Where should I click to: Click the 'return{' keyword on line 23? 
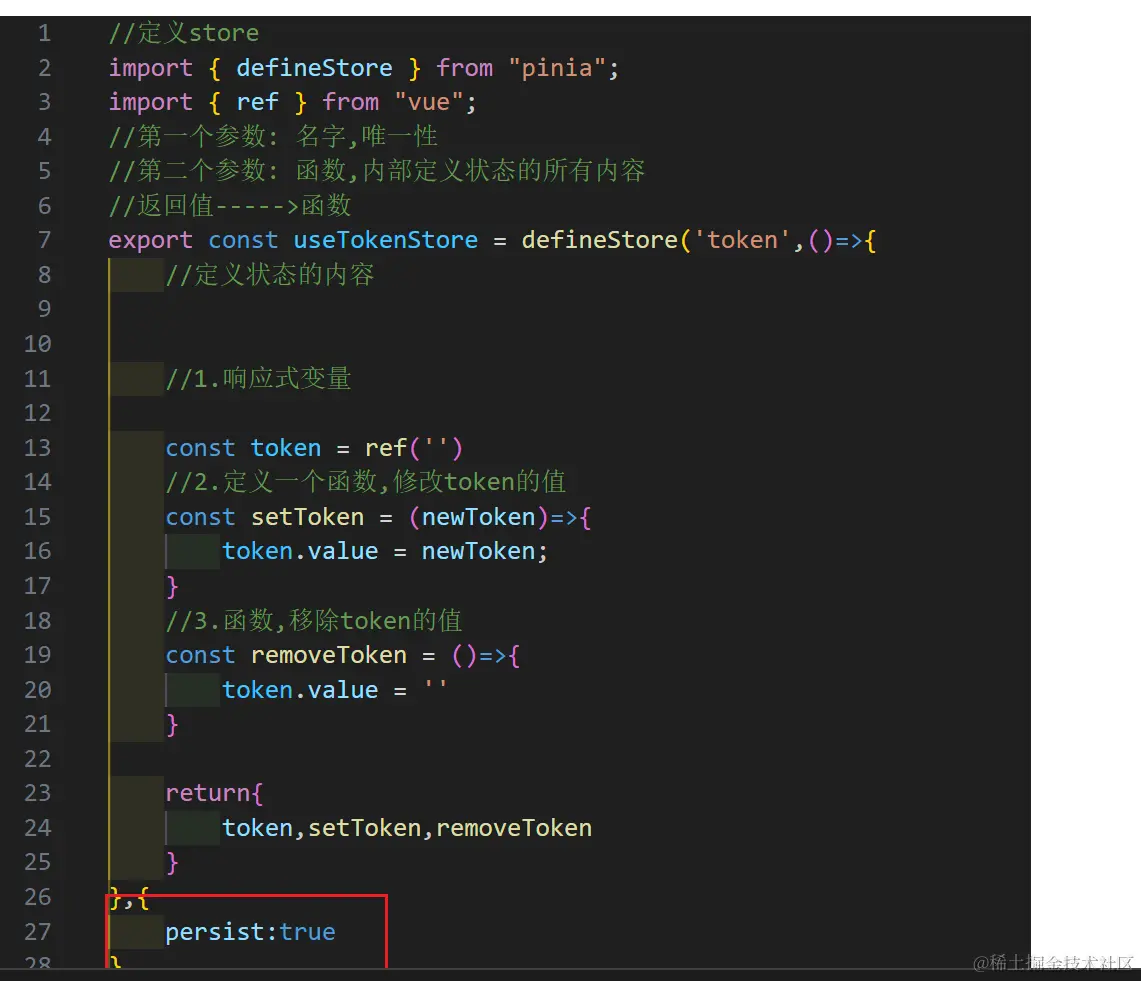click(x=214, y=793)
